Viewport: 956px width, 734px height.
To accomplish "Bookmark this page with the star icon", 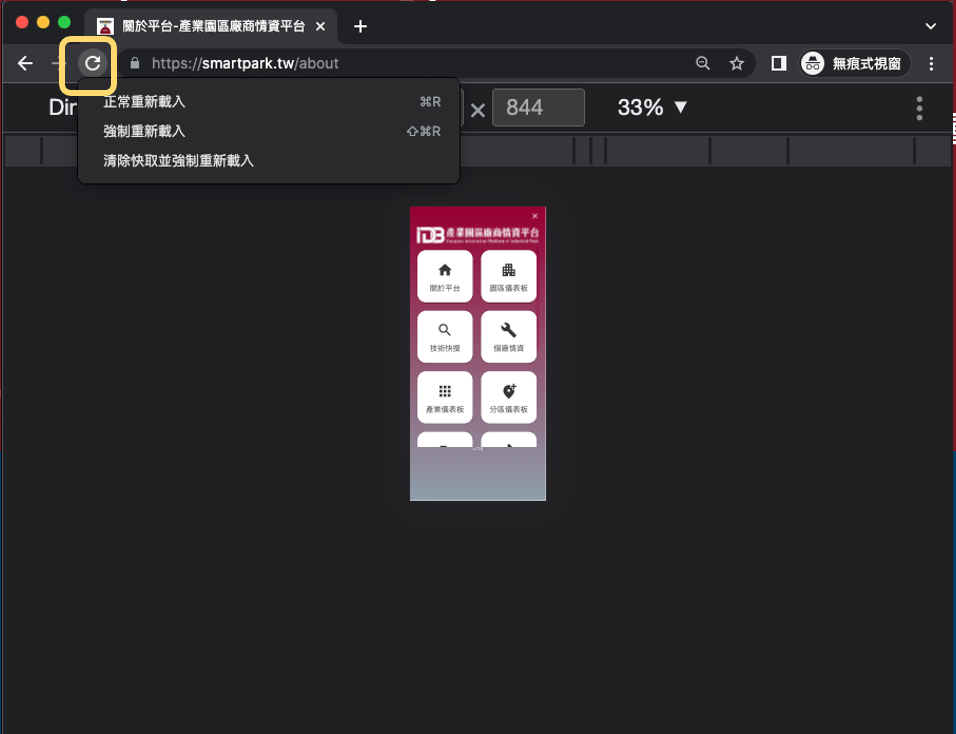I will point(737,64).
